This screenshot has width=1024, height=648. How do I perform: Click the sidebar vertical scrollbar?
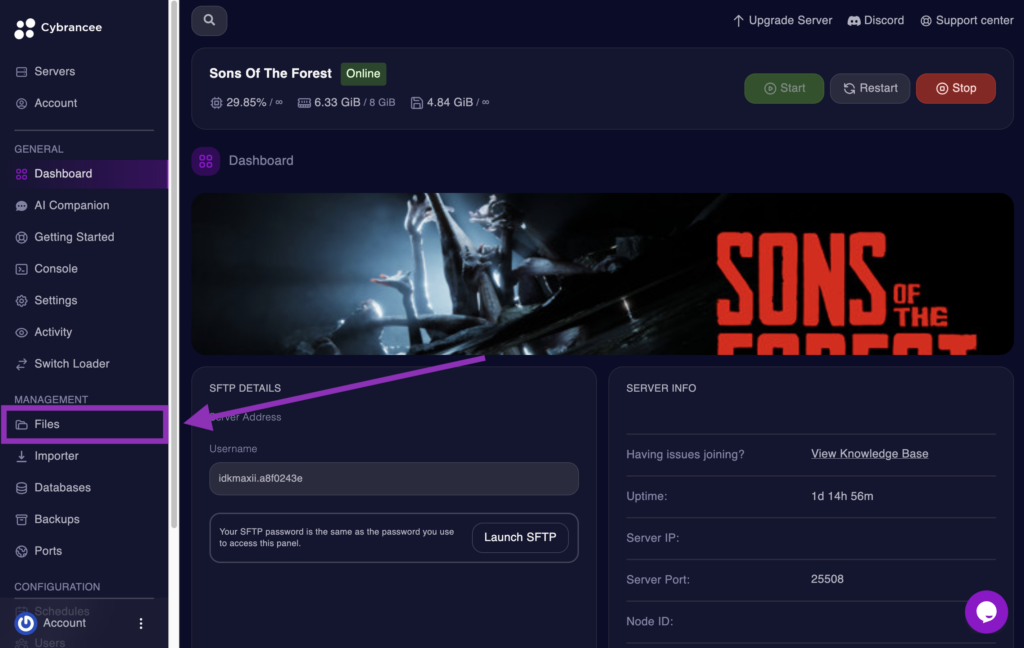click(x=174, y=260)
